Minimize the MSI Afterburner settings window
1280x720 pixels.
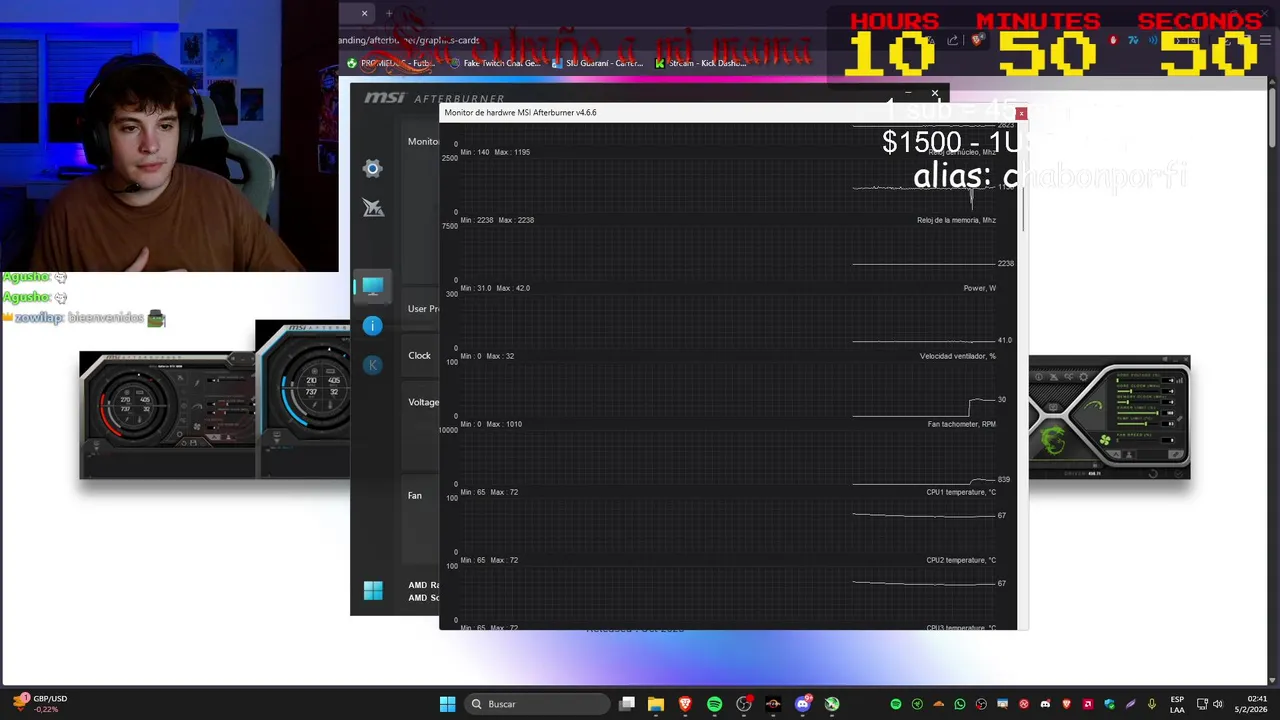pos(908,93)
